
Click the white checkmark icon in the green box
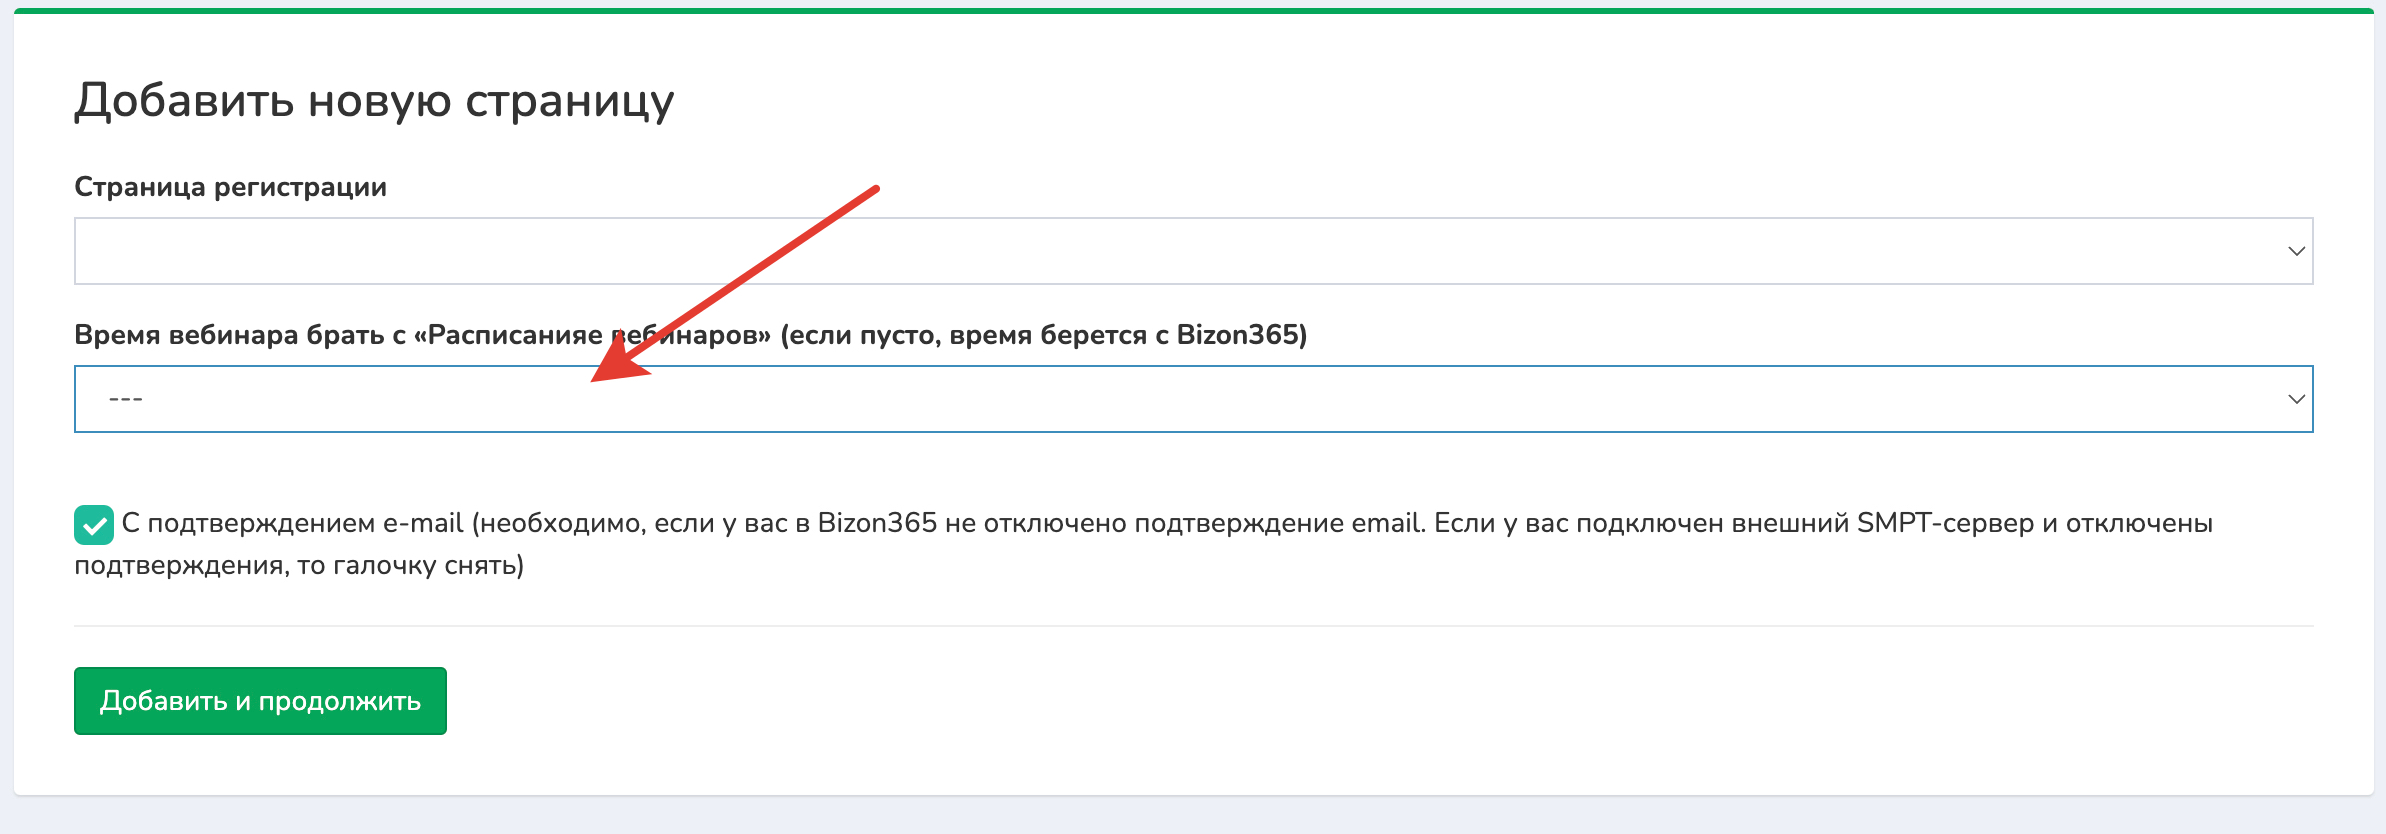coord(94,526)
